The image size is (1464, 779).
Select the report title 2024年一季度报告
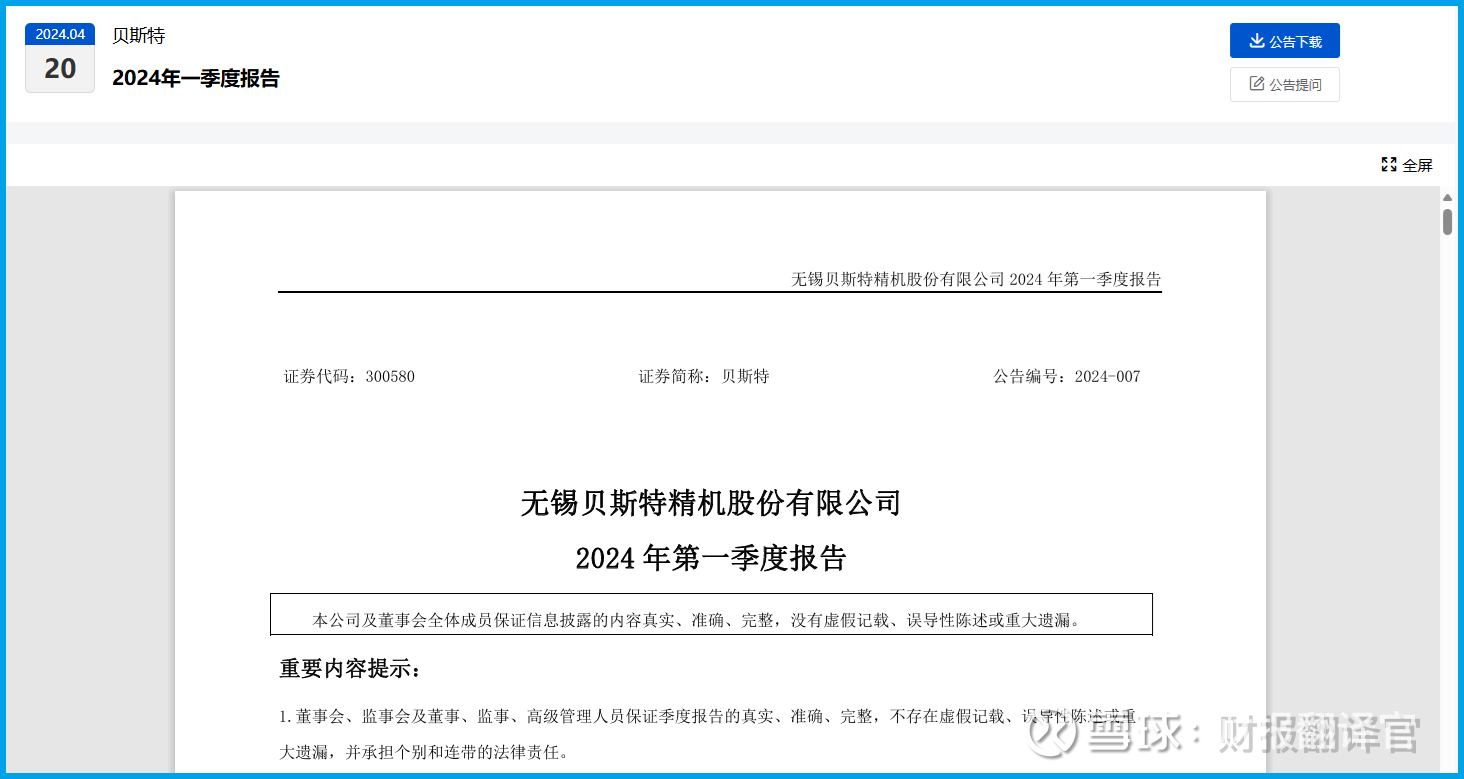pyautogui.click(x=196, y=78)
